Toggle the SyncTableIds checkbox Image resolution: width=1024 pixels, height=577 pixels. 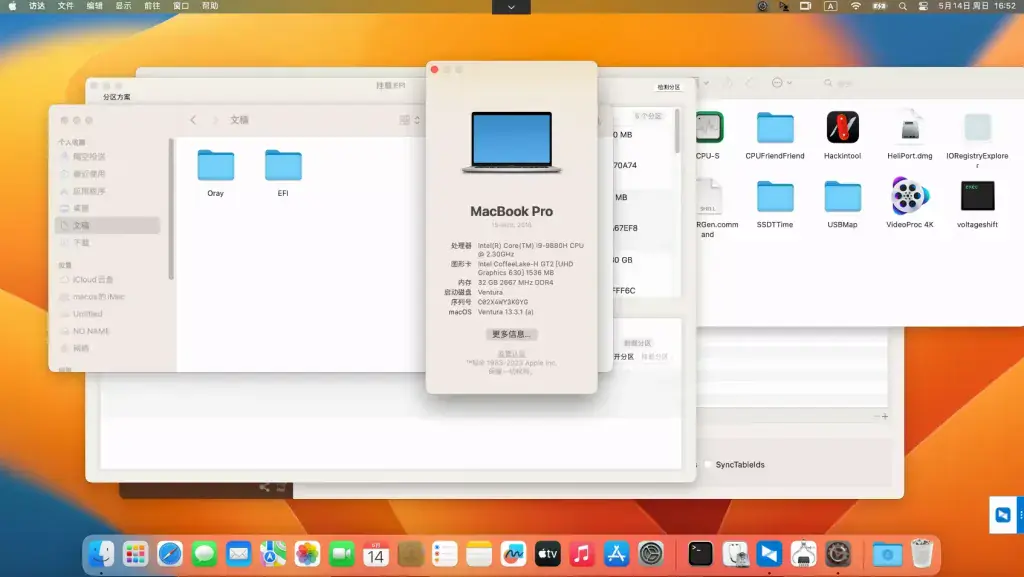coord(707,465)
